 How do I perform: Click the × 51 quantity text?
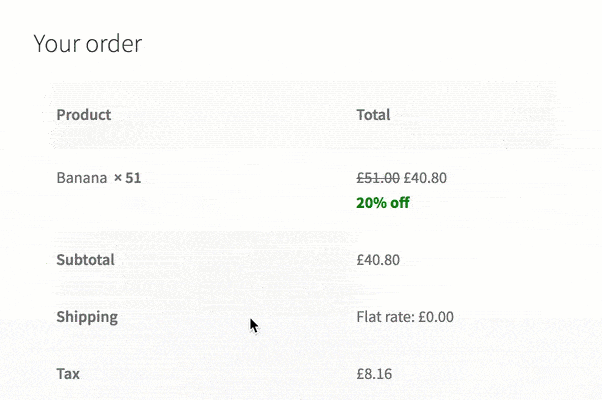point(127,178)
